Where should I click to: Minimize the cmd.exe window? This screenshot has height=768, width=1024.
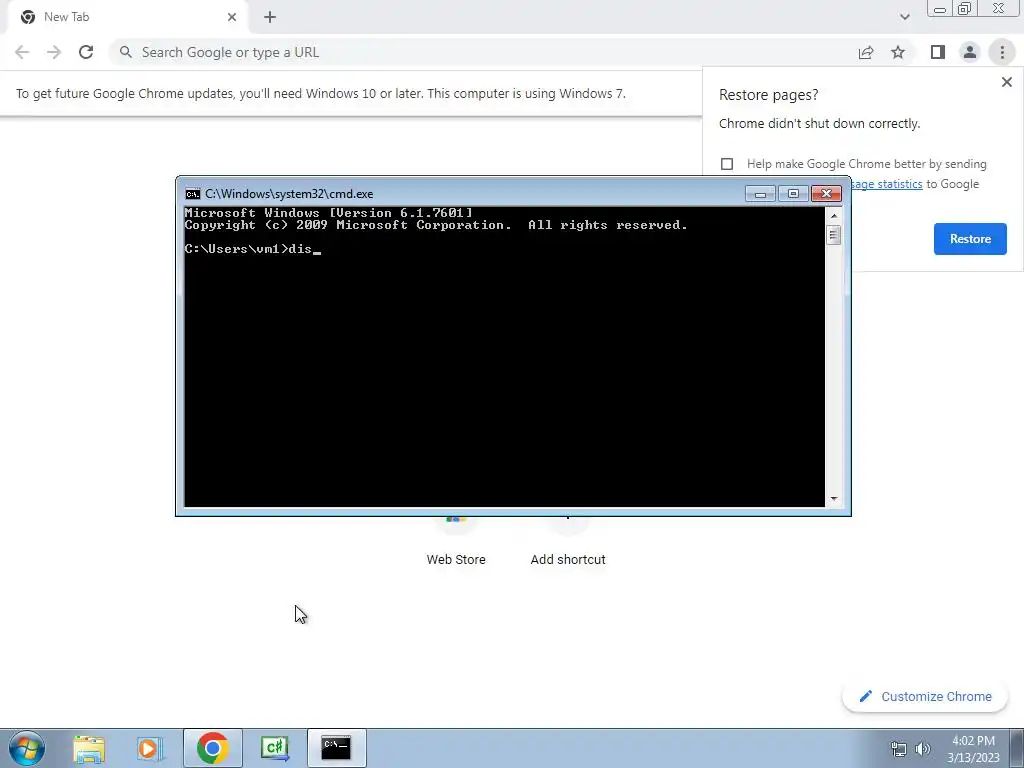click(x=760, y=194)
